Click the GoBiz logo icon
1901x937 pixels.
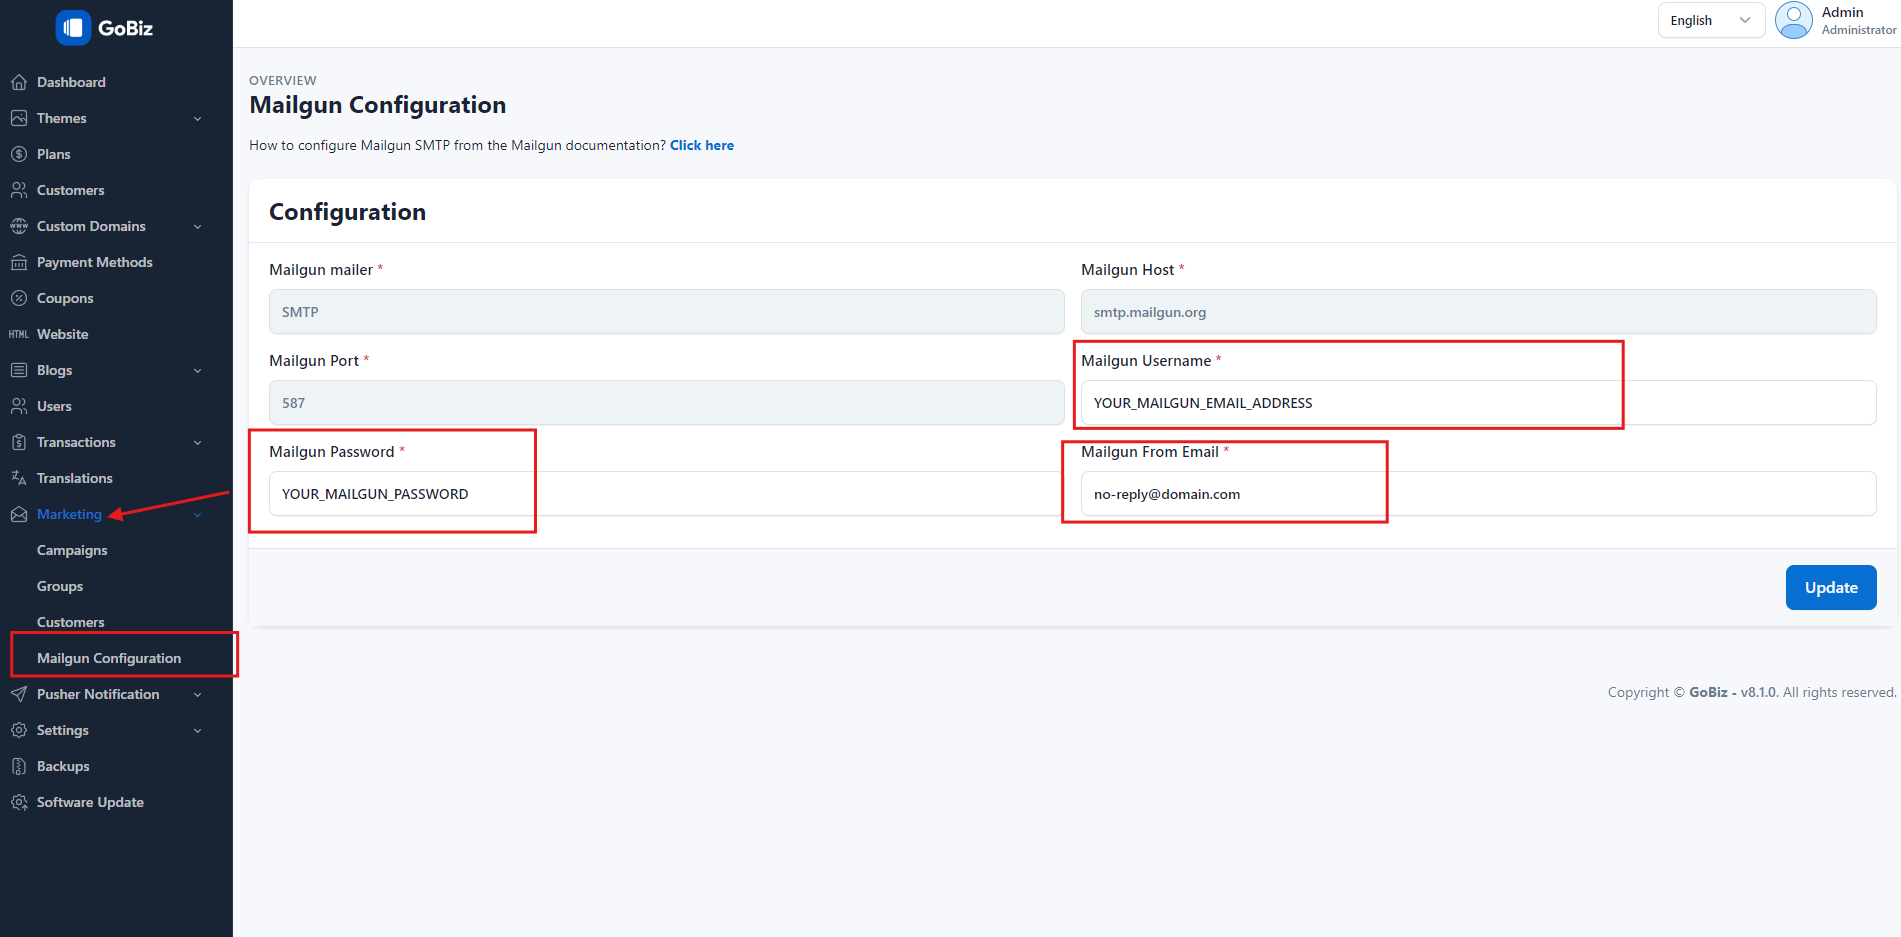pyautogui.click(x=73, y=28)
